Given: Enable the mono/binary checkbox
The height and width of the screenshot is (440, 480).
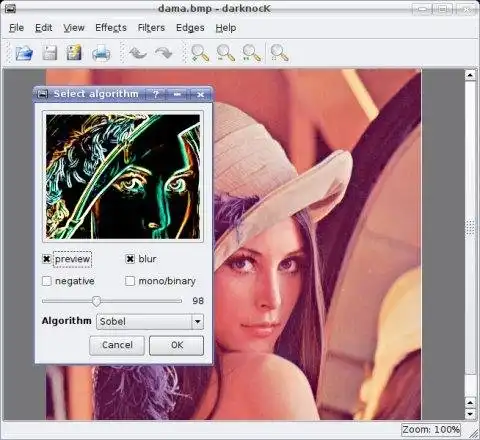Looking at the screenshot, I should (130, 281).
